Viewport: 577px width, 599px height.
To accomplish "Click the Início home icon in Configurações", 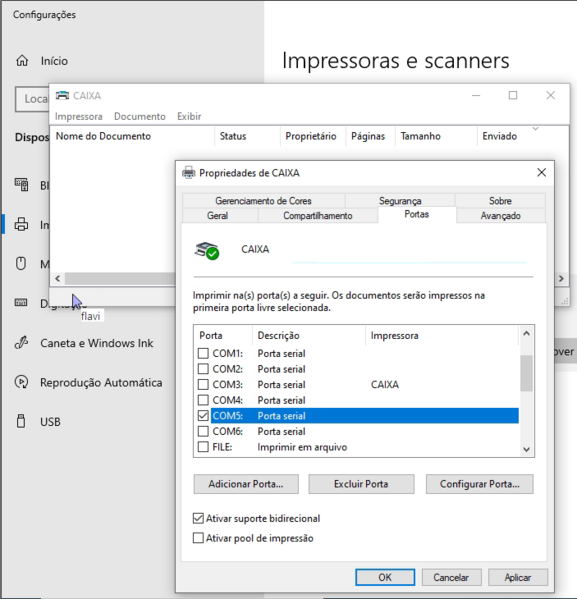I will pyautogui.click(x=22, y=60).
